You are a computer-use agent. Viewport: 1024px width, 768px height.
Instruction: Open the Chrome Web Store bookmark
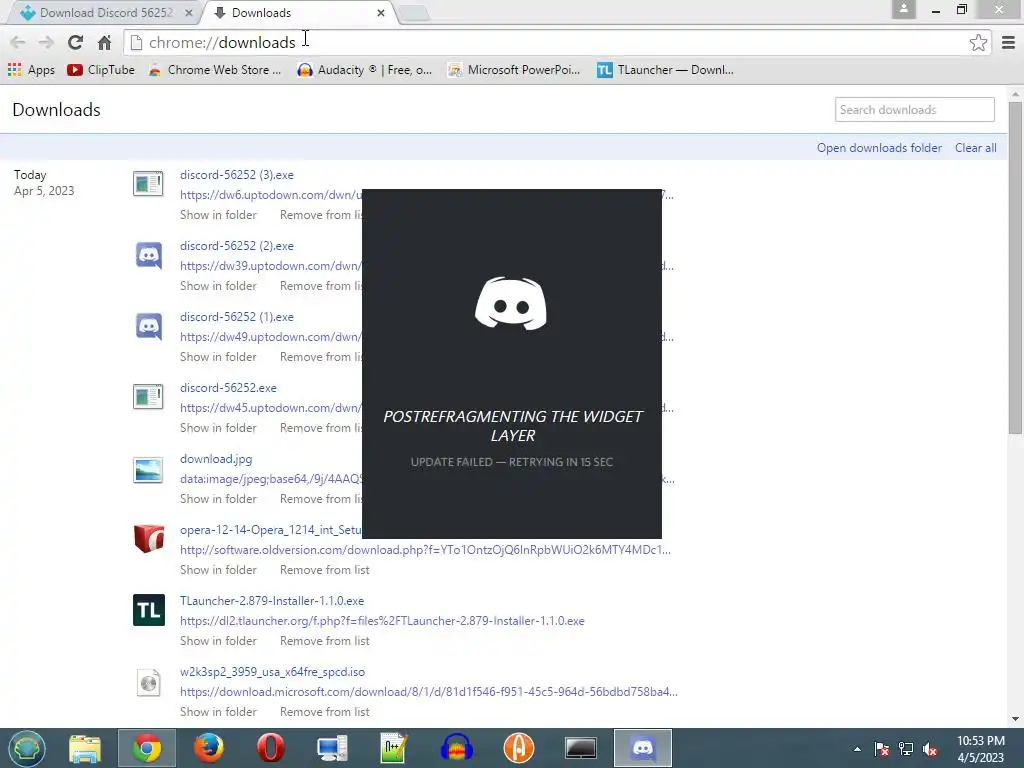215,70
